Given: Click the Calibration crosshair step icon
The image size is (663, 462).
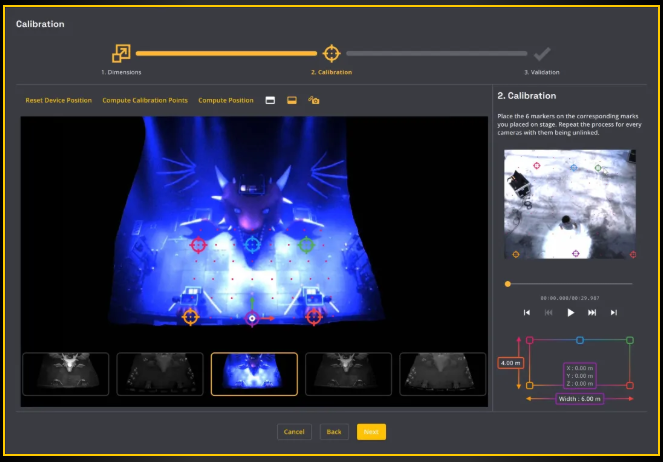Looking at the screenshot, I should (331, 53).
